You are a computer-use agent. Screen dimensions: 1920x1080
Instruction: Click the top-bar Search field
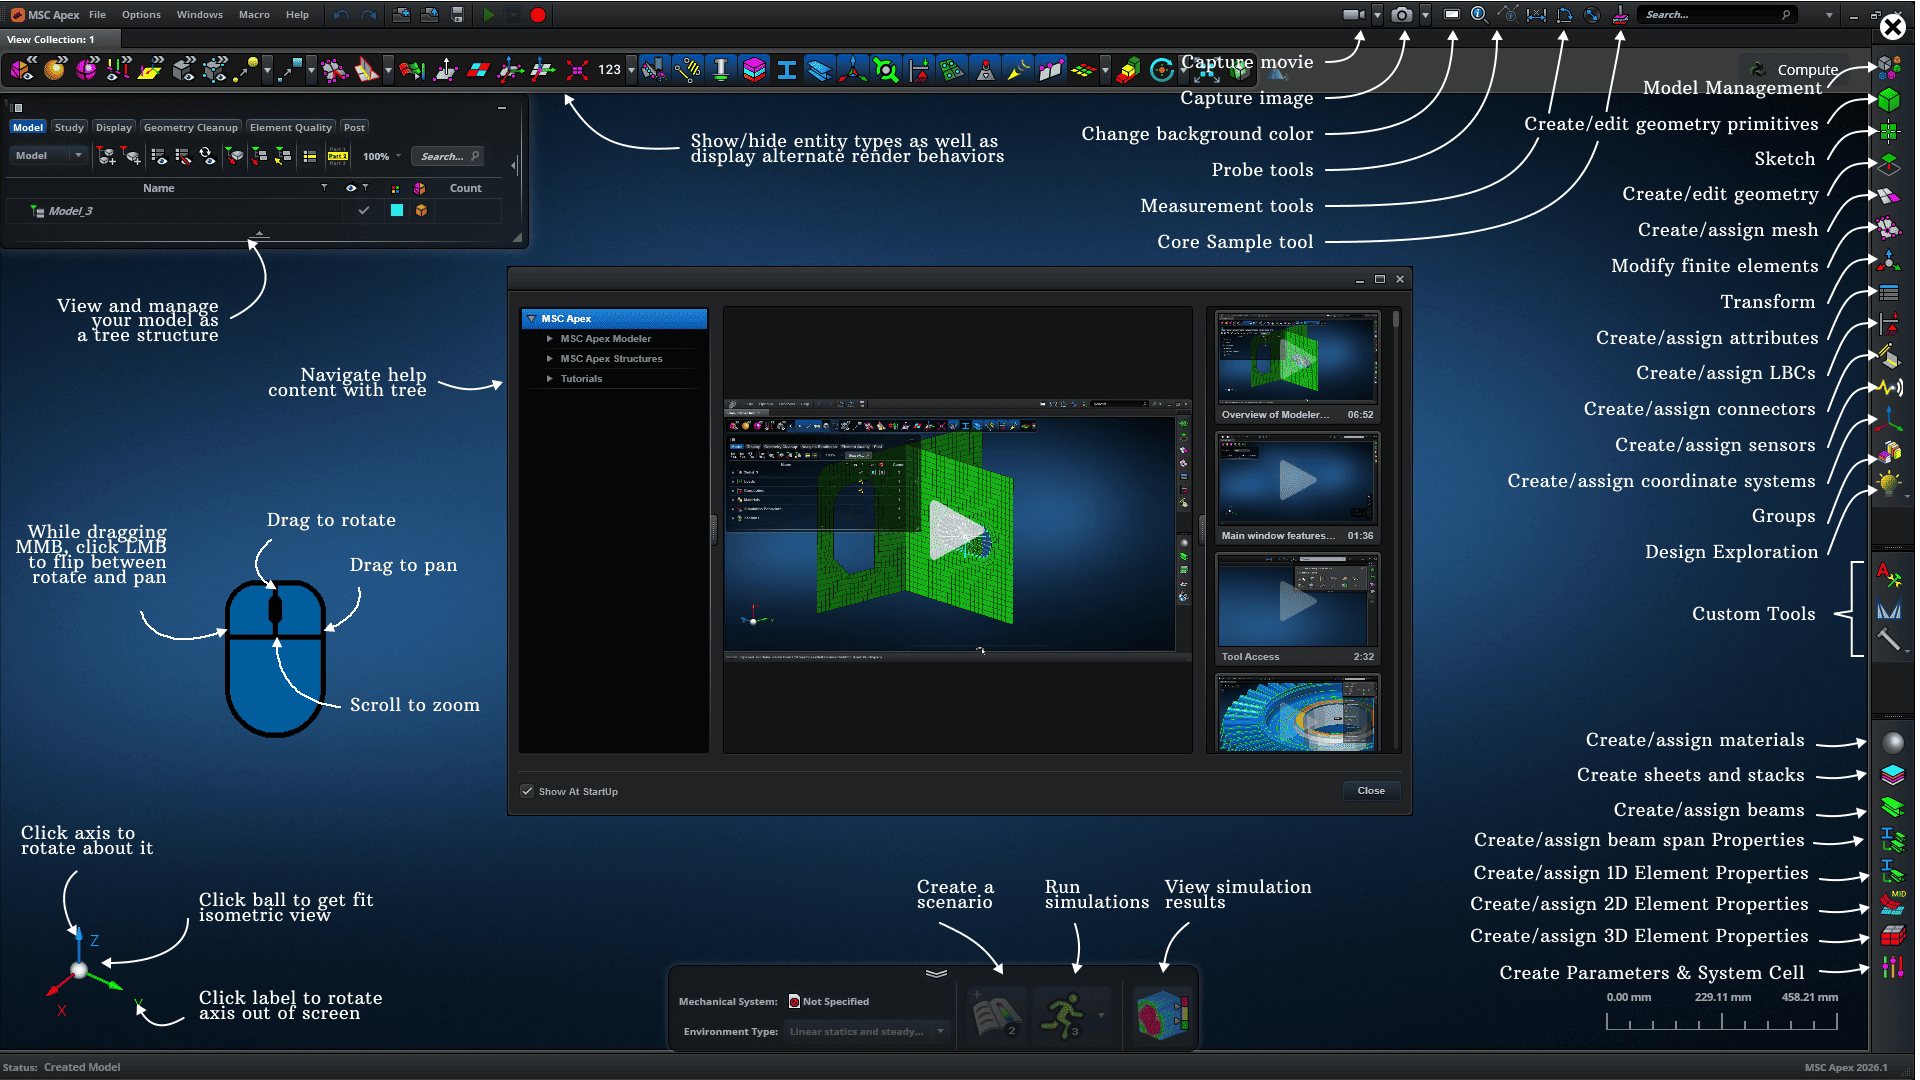pyautogui.click(x=1718, y=15)
